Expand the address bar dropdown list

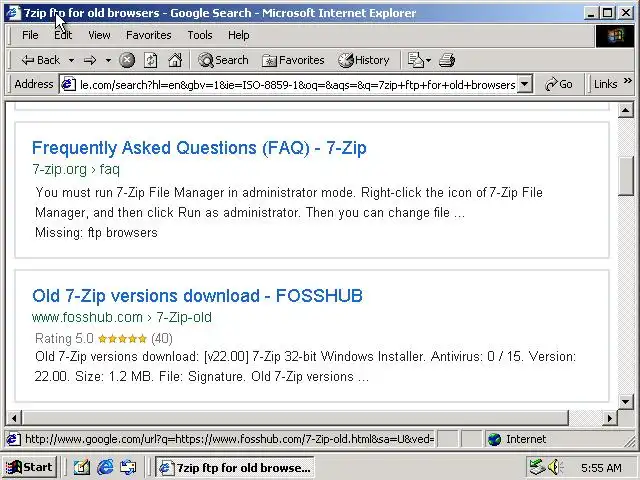pyautogui.click(x=524, y=84)
